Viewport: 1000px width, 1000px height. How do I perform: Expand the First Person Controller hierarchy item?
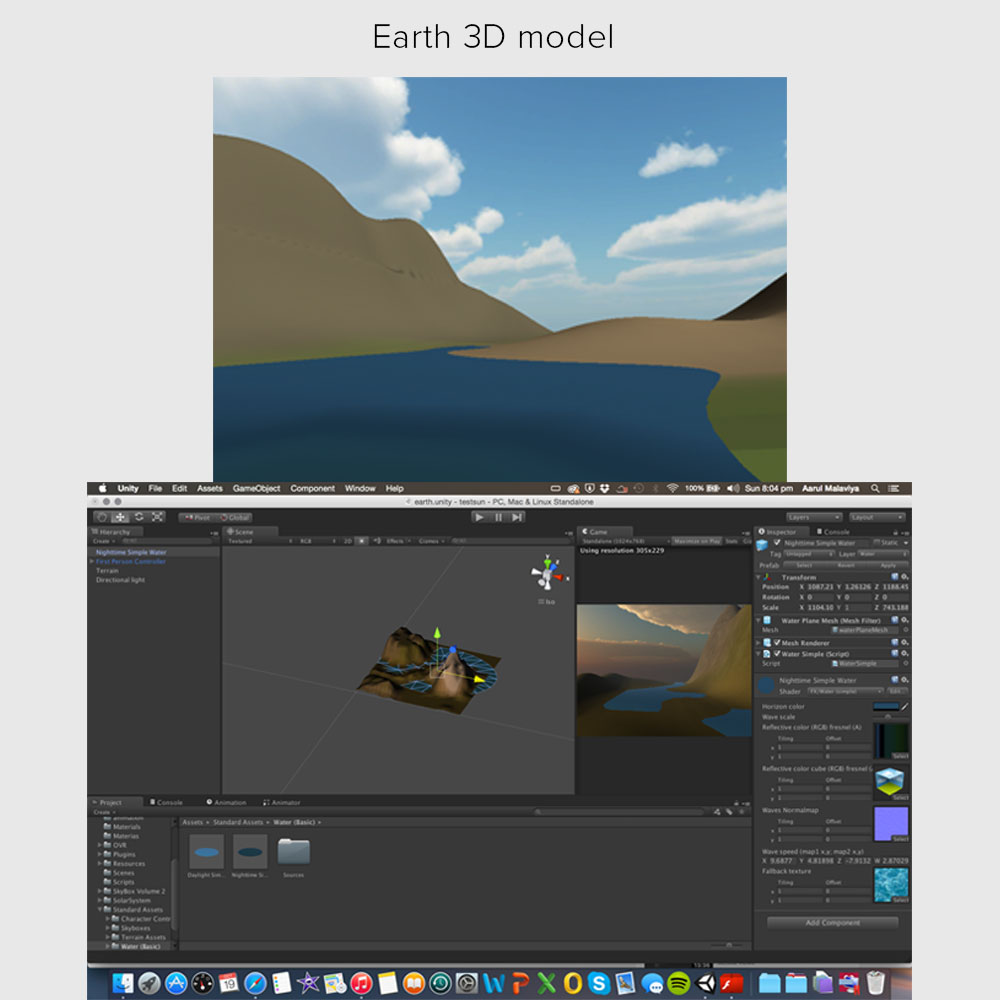(x=92, y=561)
